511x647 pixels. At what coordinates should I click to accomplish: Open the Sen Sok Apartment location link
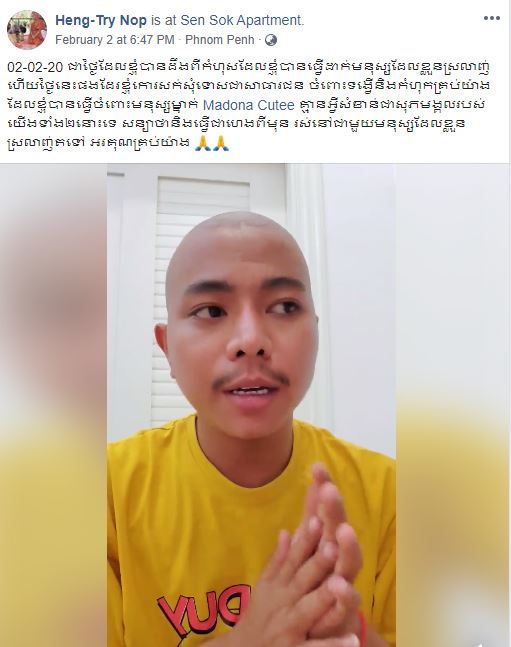coord(242,20)
